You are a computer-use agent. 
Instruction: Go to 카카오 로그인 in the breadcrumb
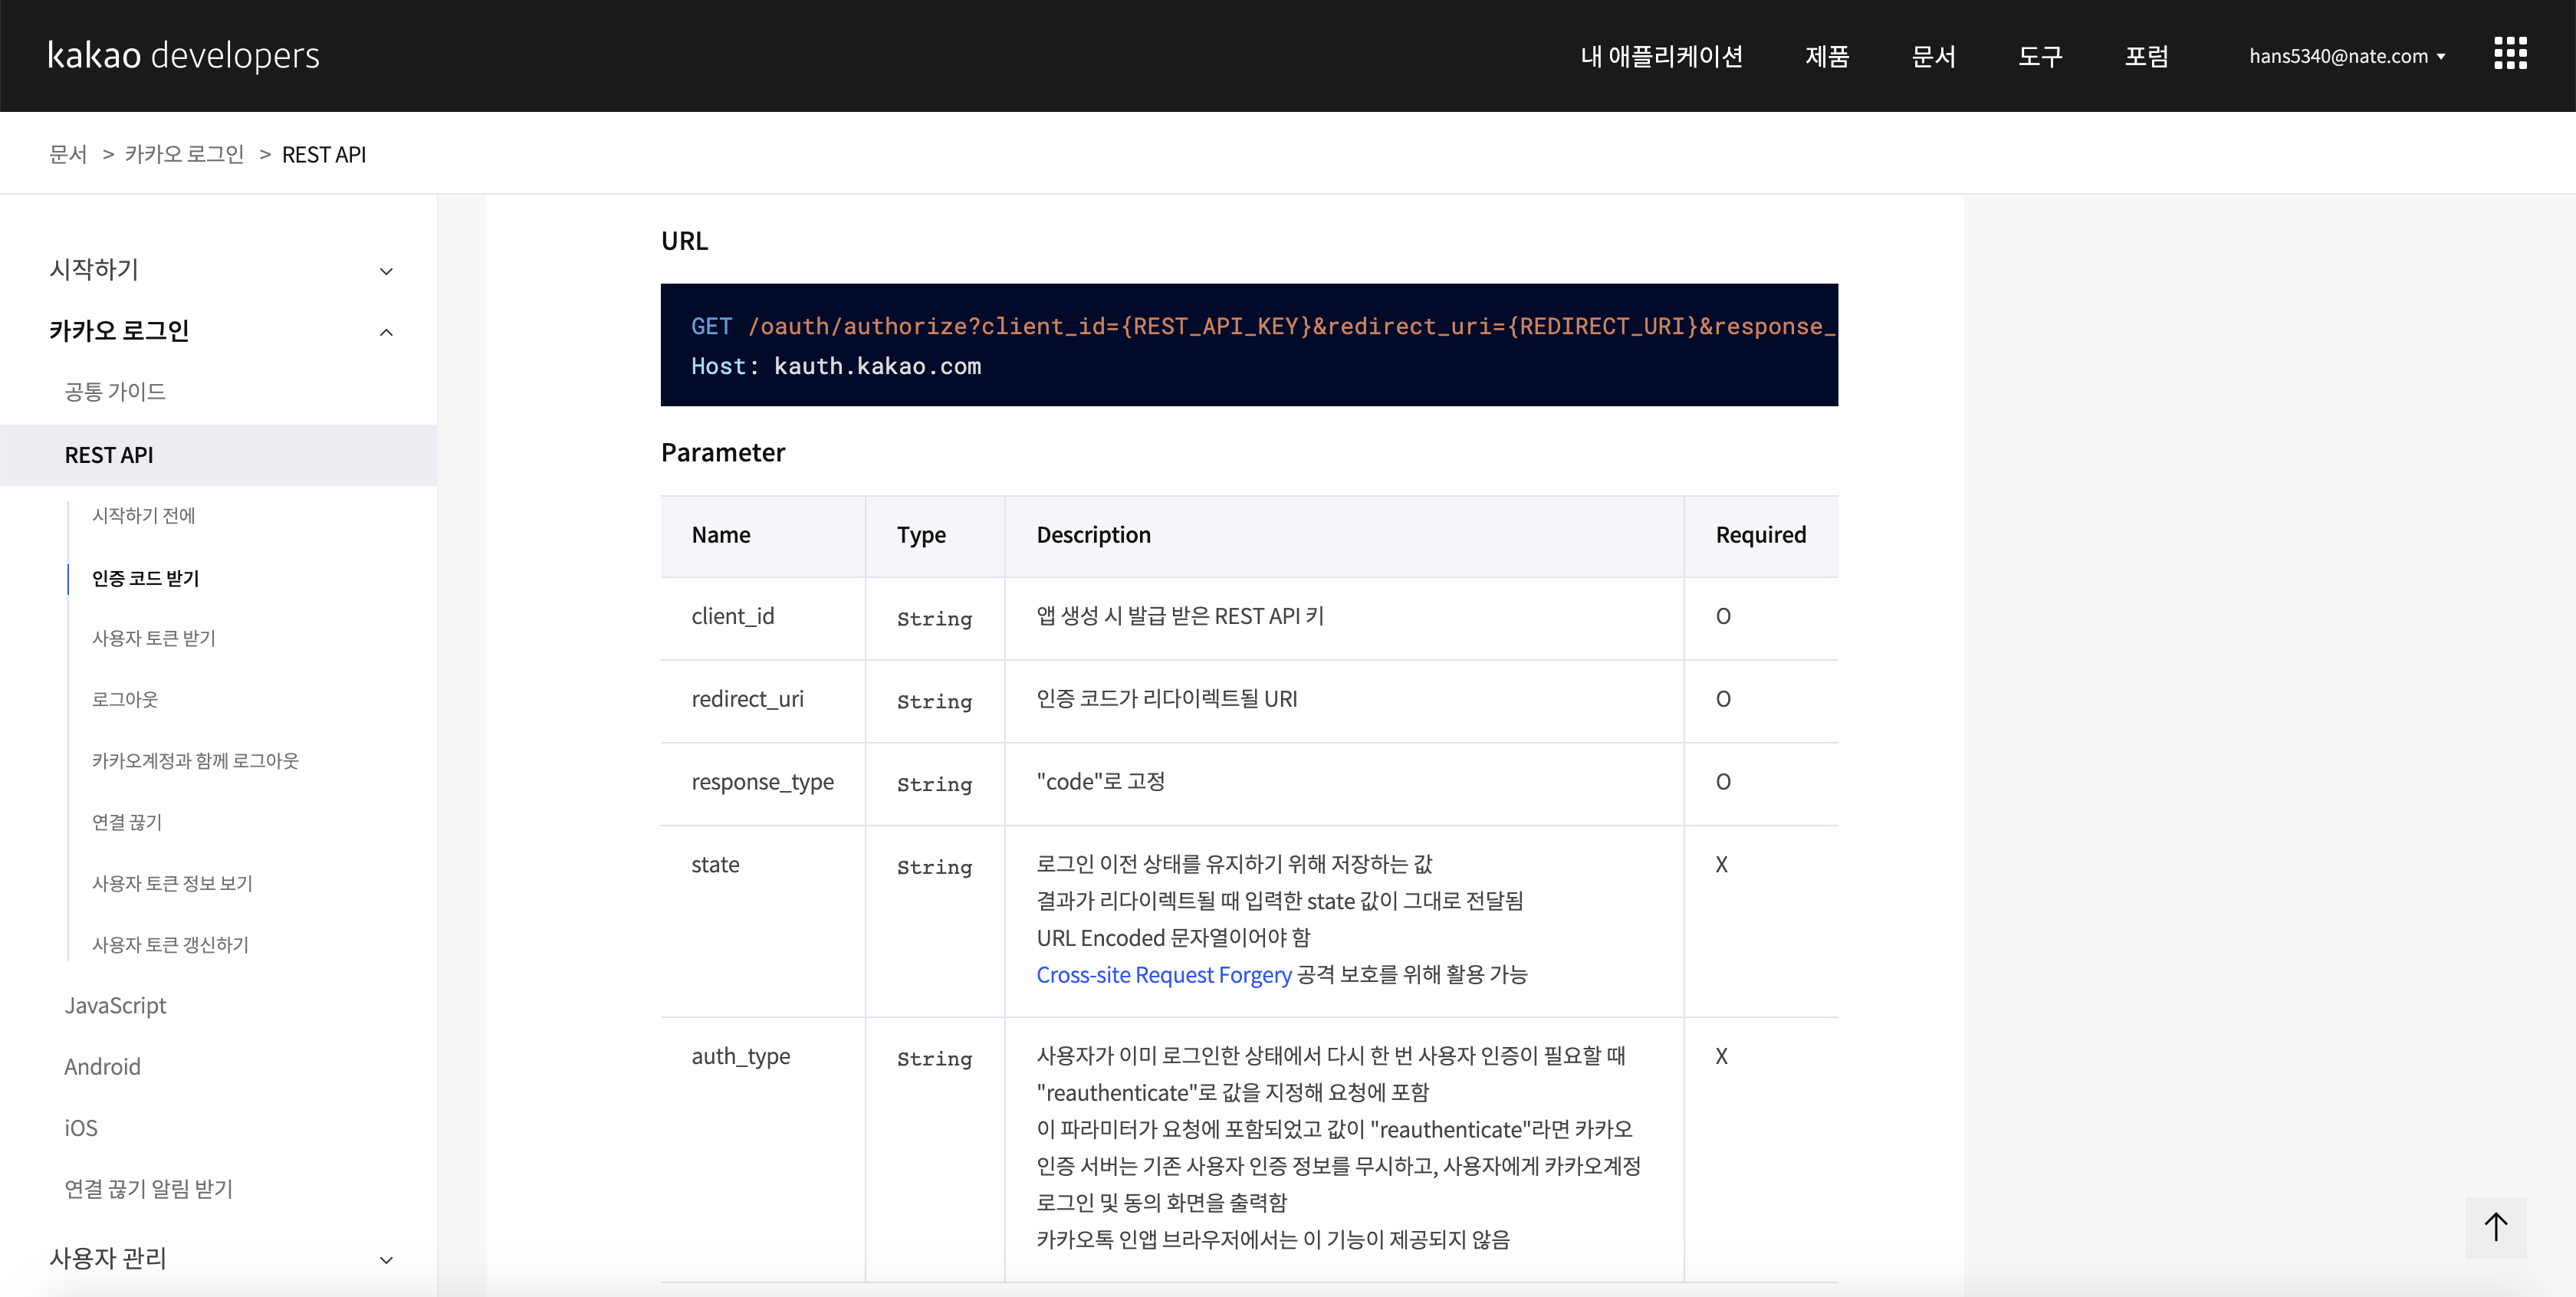pos(184,154)
